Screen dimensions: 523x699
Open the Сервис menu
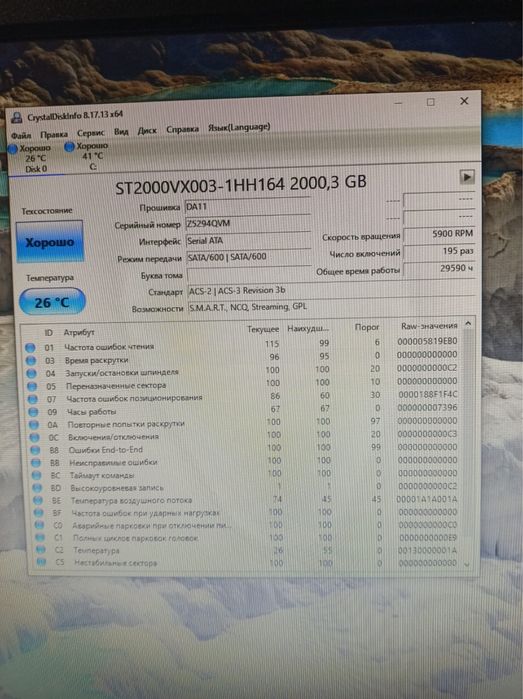pos(91,133)
